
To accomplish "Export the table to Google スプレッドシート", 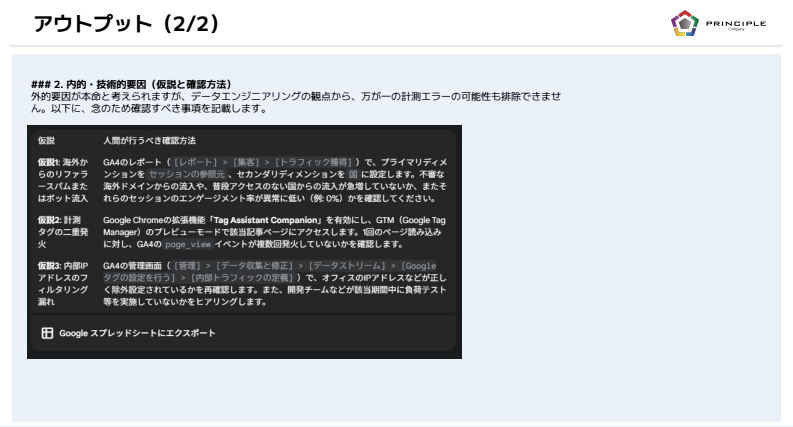I will 128,333.
